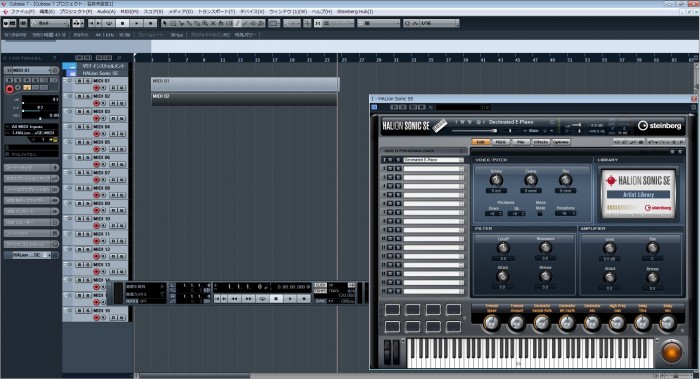This screenshot has width=700, height=379.
Task: Select the Range Selection tool
Action: 173,23
